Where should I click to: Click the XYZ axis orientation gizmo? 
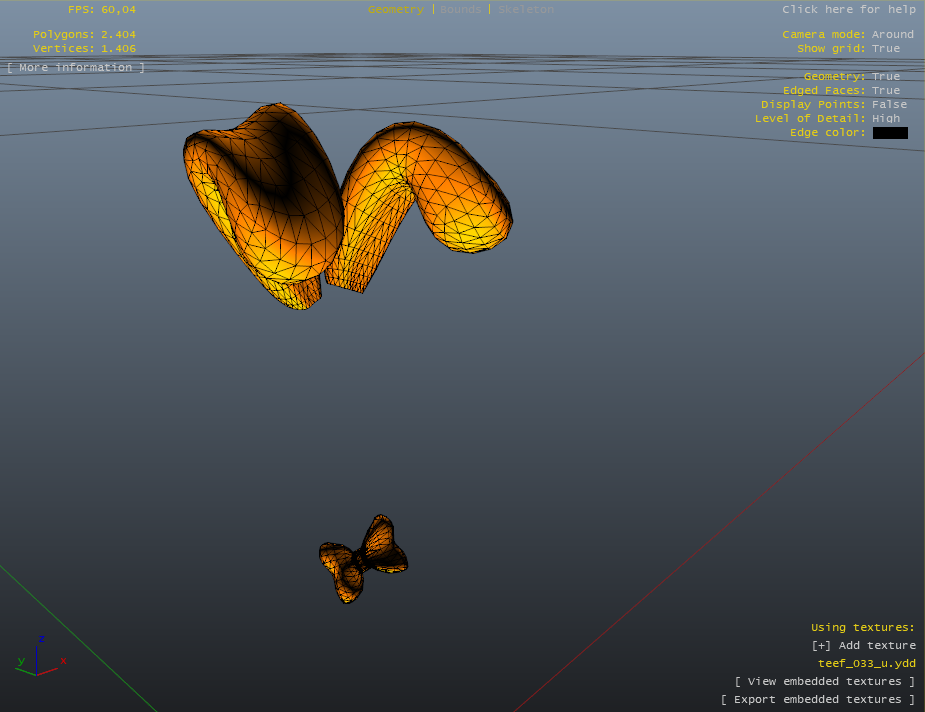[x=40, y=657]
